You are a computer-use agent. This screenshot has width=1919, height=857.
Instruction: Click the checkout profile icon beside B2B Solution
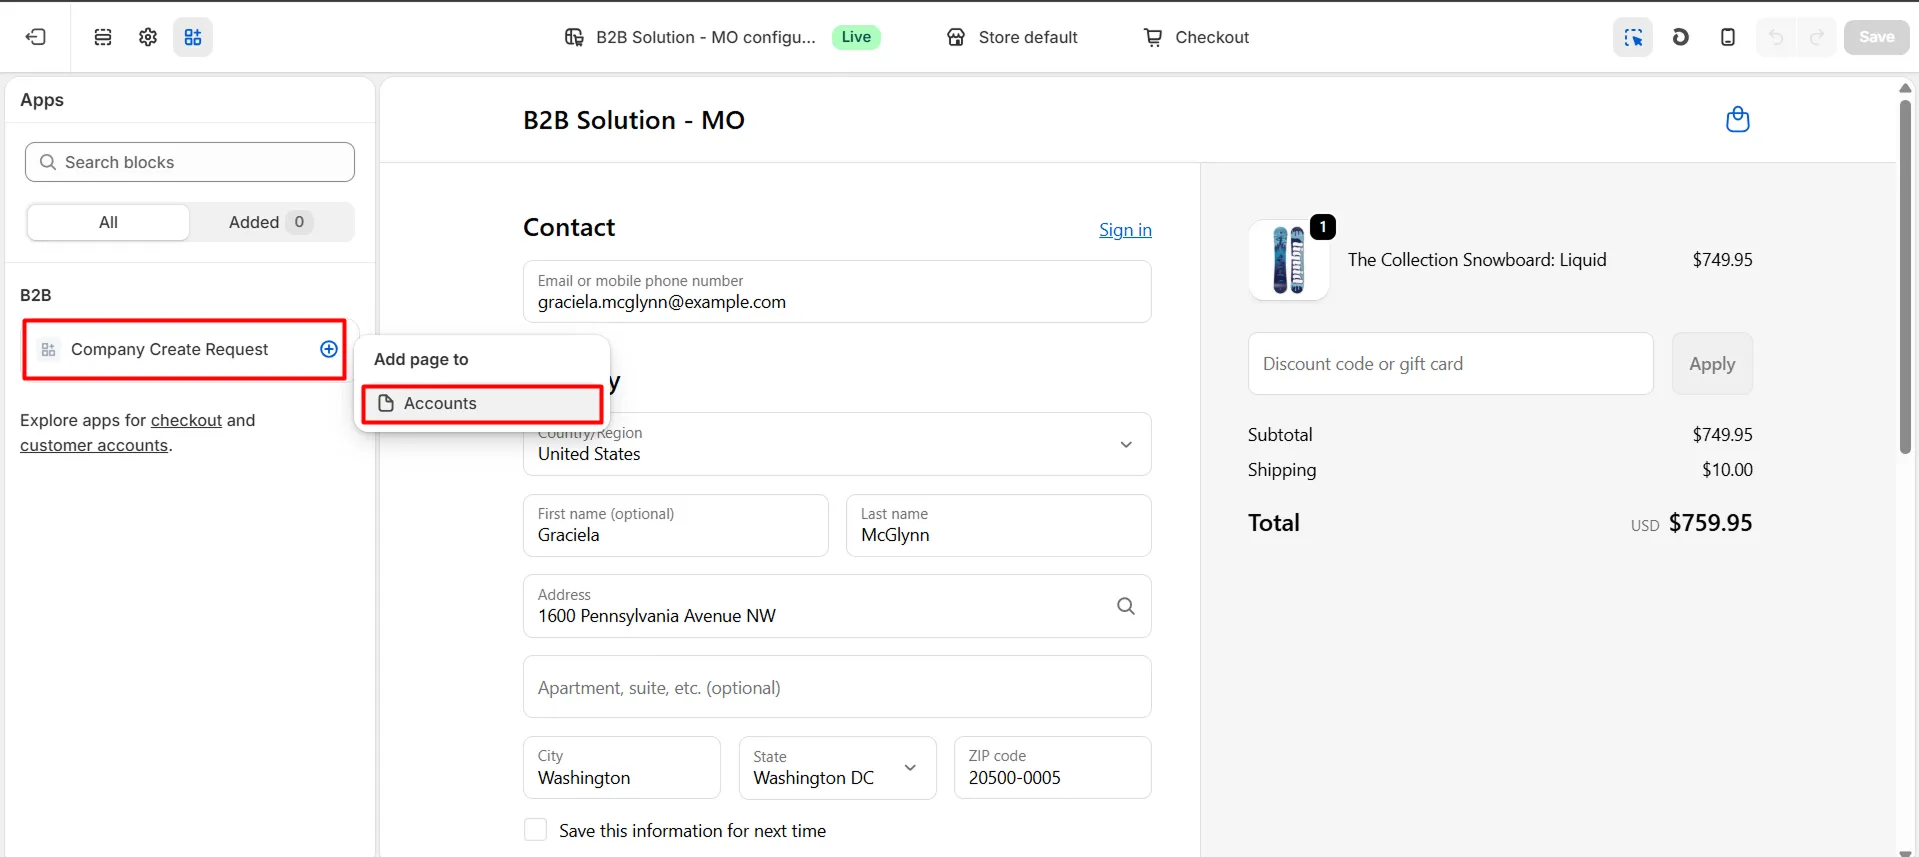[574, 37]
